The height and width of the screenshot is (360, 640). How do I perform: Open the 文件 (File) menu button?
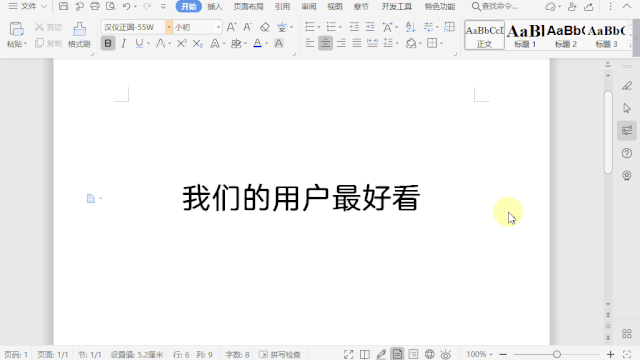(28, 7)
